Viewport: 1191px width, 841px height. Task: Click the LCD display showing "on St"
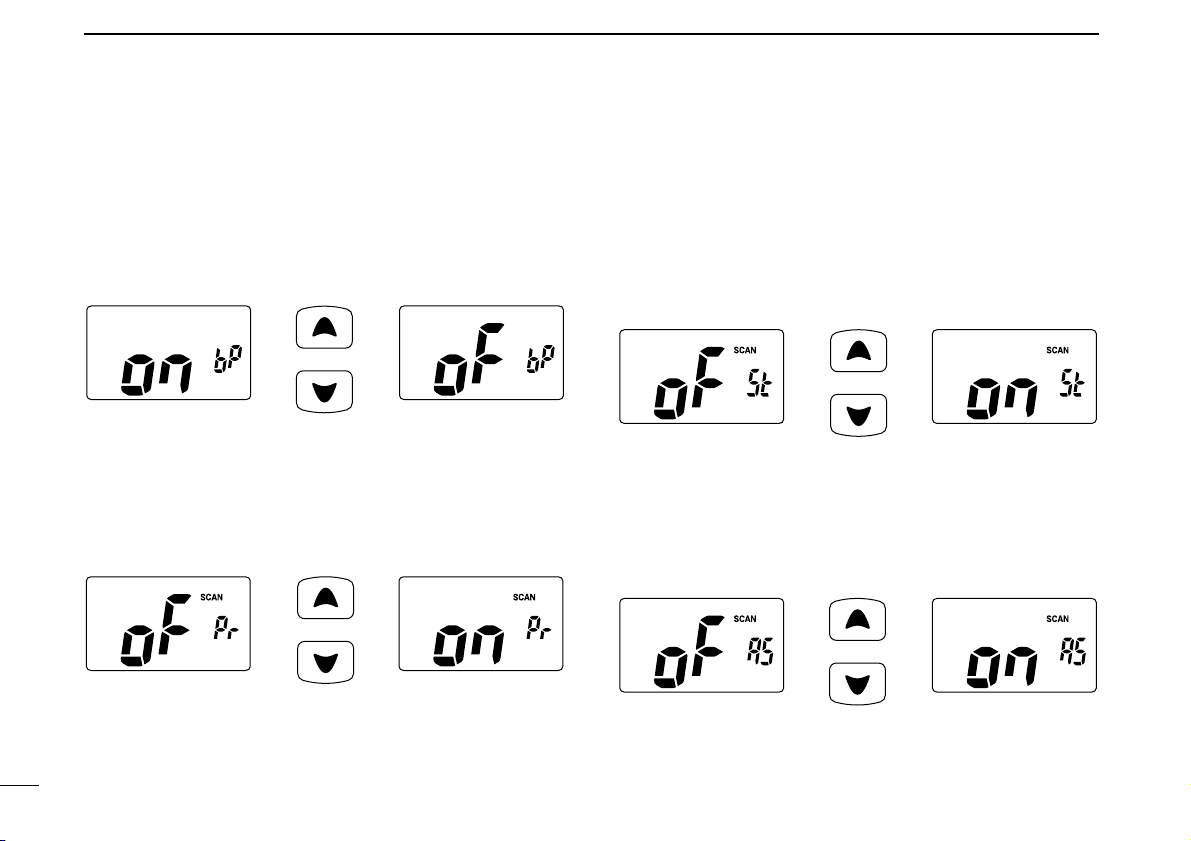click(x=1014, y=376)
